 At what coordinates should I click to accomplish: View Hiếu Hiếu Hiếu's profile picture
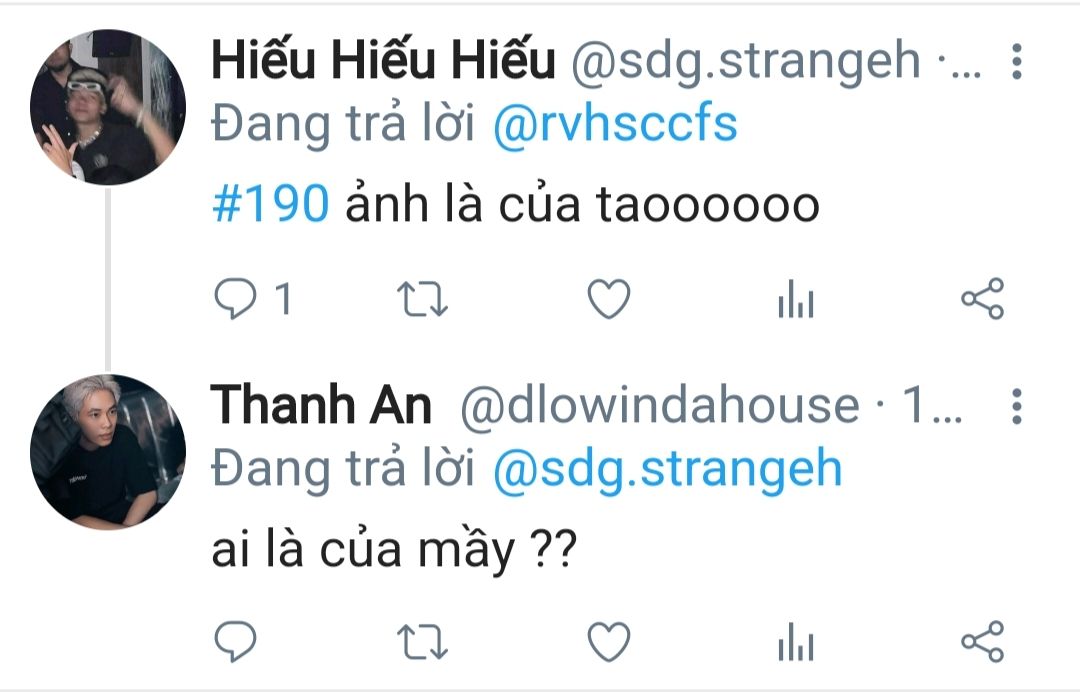[x=108, y=107]
